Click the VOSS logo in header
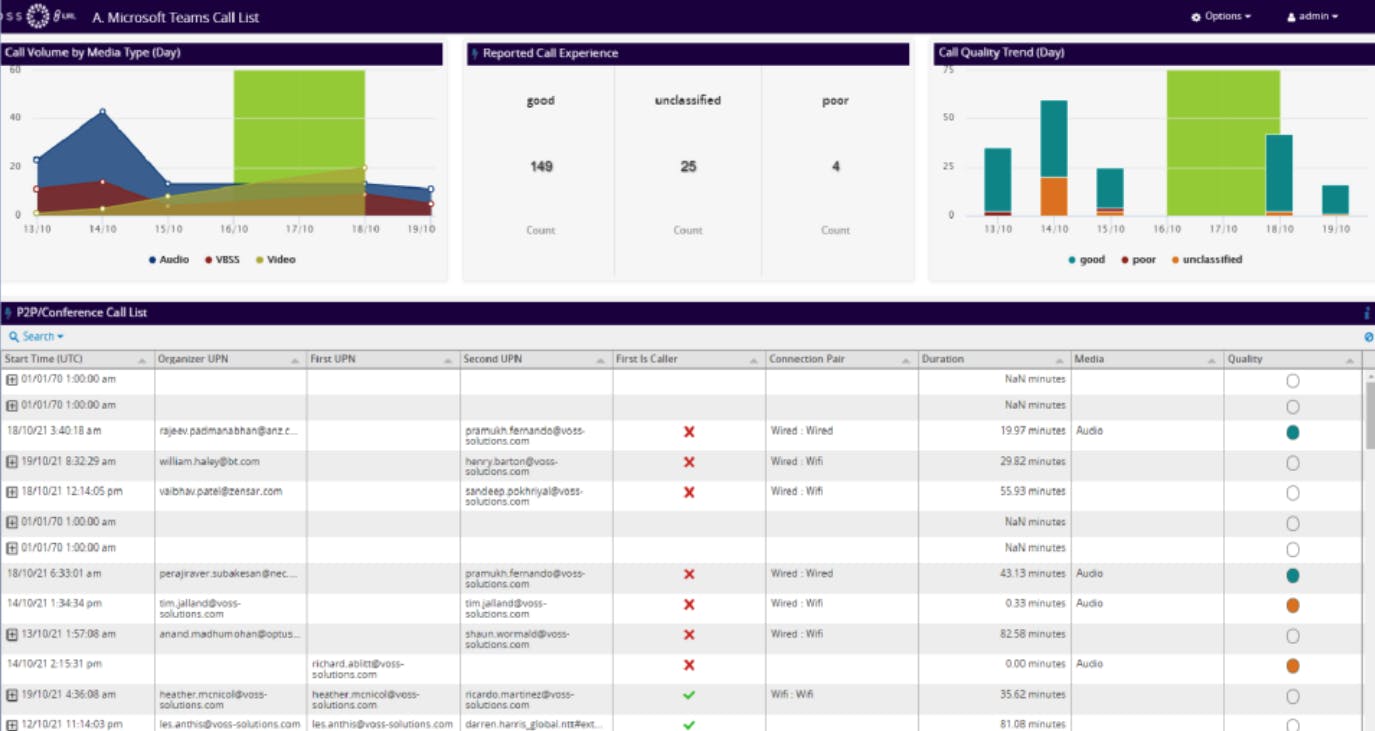 coord(39,16)
